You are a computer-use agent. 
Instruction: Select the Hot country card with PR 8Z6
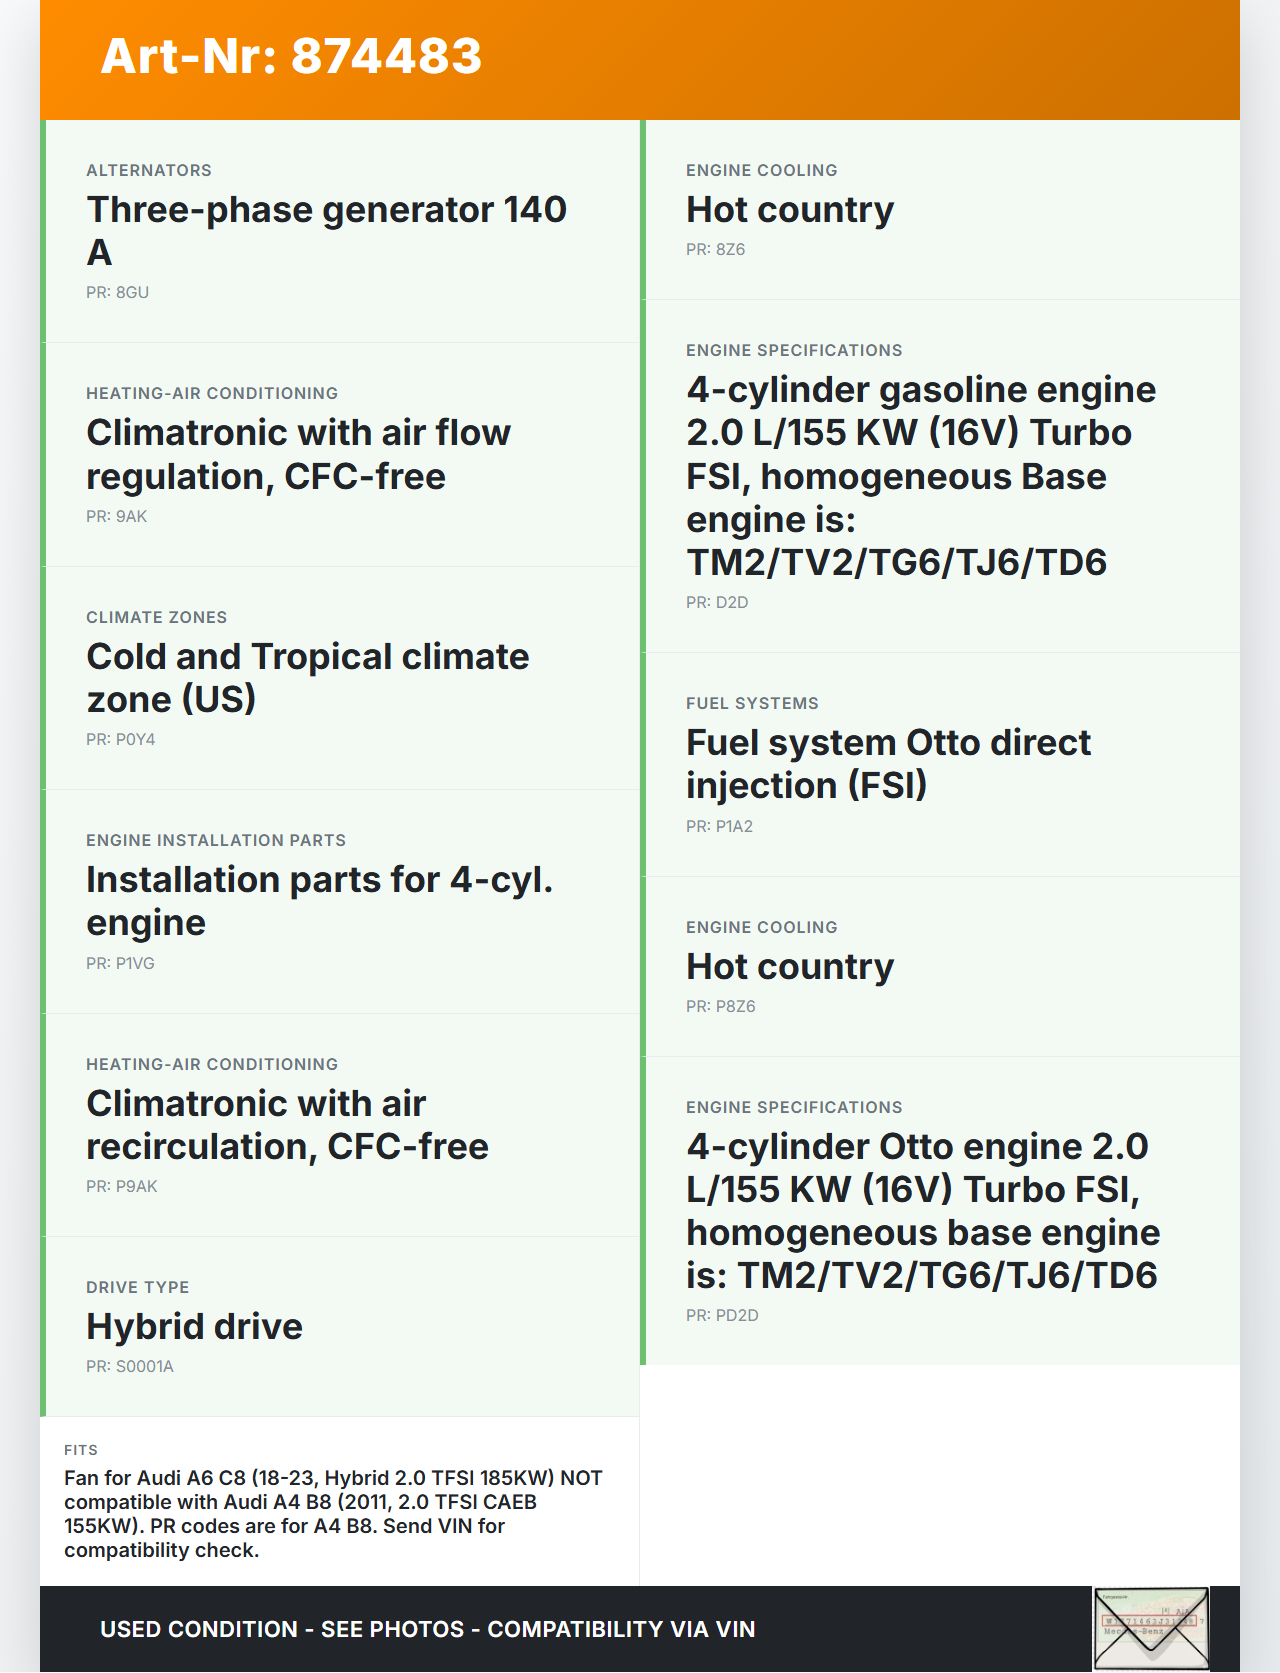coord(789,210)
